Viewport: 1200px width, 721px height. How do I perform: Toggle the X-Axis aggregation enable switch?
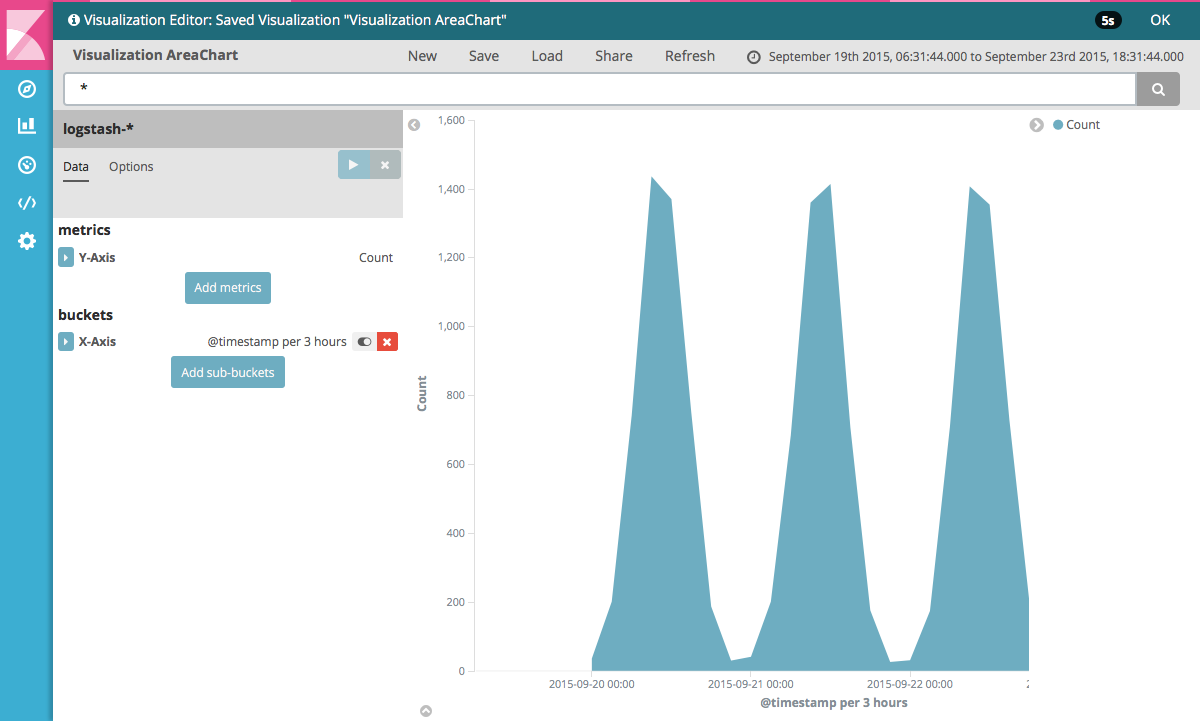pyautogui.click(x=364, y=342)
